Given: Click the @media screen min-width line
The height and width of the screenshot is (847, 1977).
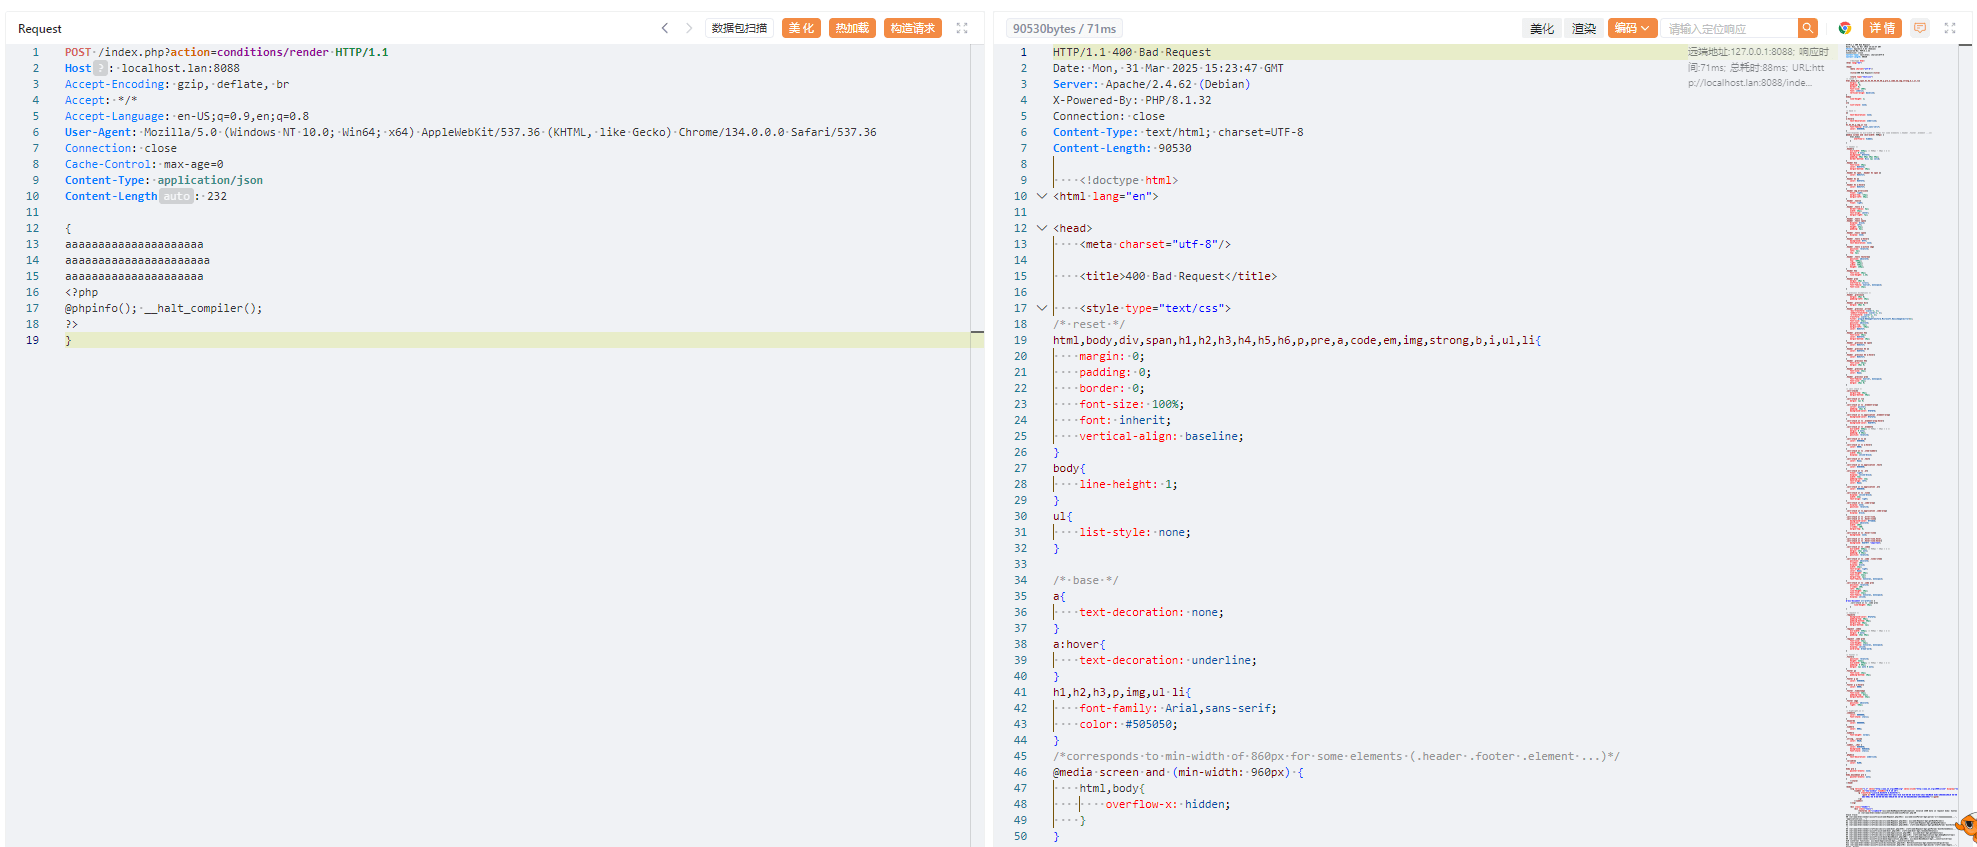Looking at the screenshot, I should 1178,772.
